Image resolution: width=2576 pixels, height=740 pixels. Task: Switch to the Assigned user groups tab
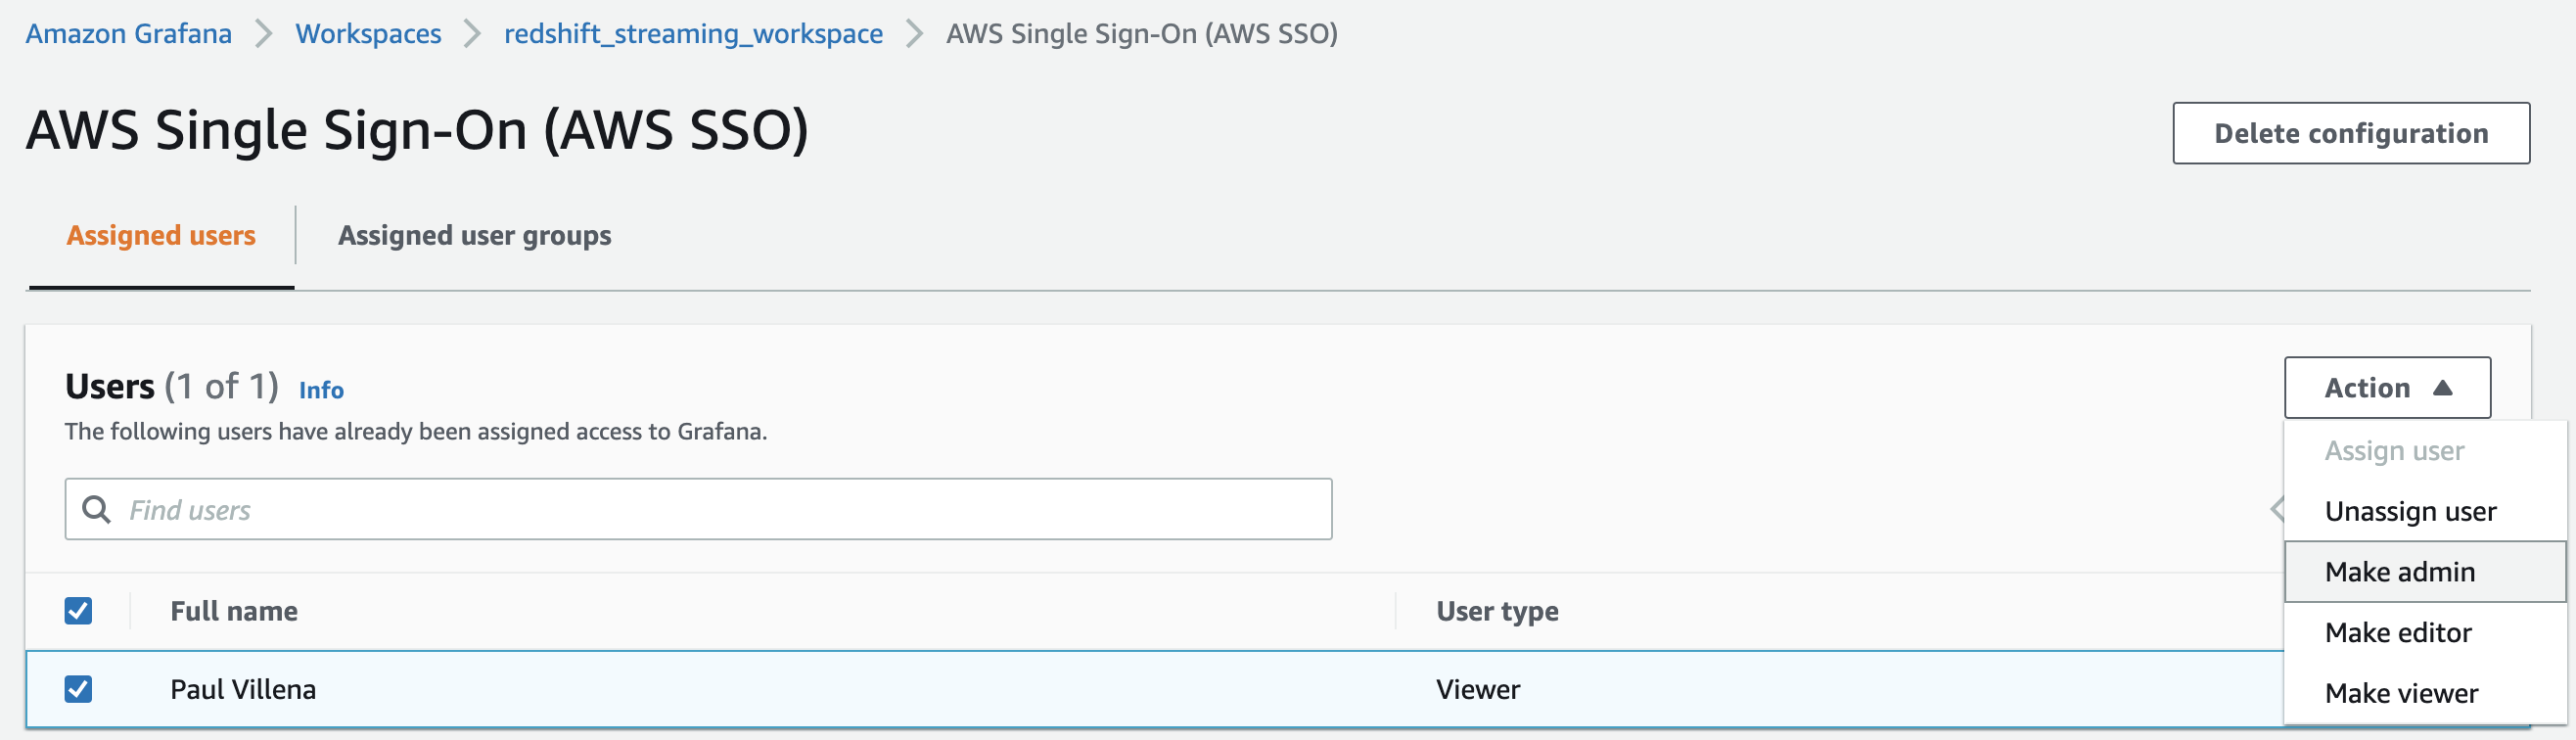[x=474, y=236]
